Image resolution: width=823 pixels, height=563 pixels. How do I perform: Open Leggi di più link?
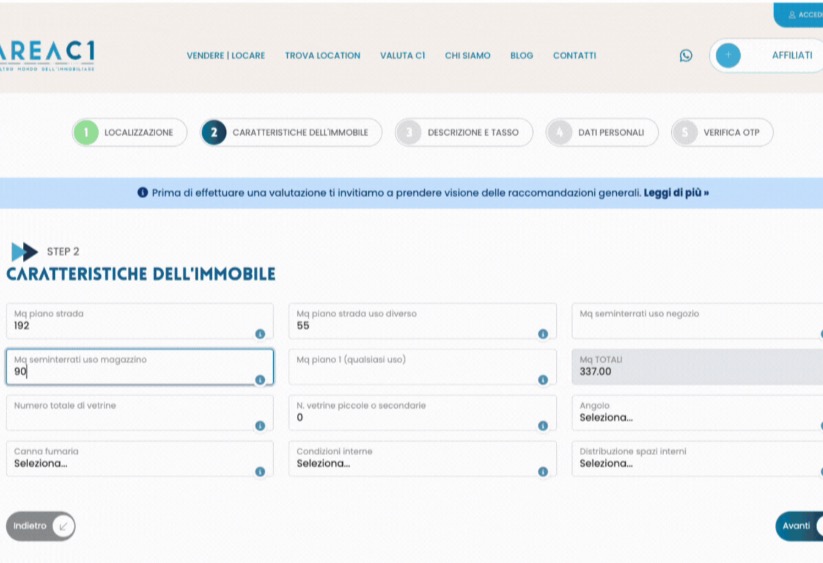click(676, 193)
